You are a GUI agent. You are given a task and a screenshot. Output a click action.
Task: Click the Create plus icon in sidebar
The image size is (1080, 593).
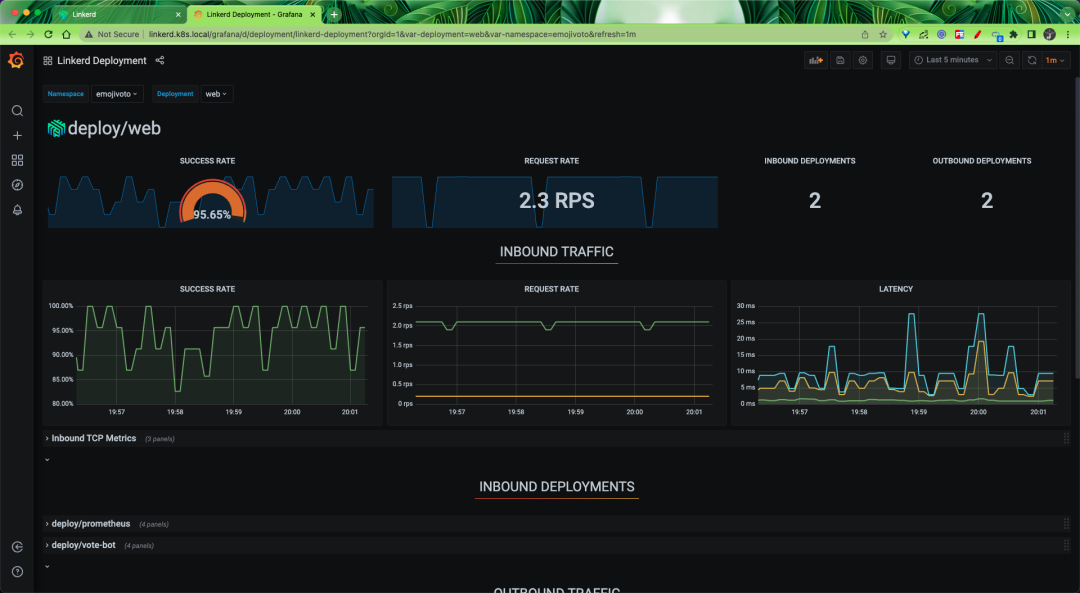pos(17,136)
